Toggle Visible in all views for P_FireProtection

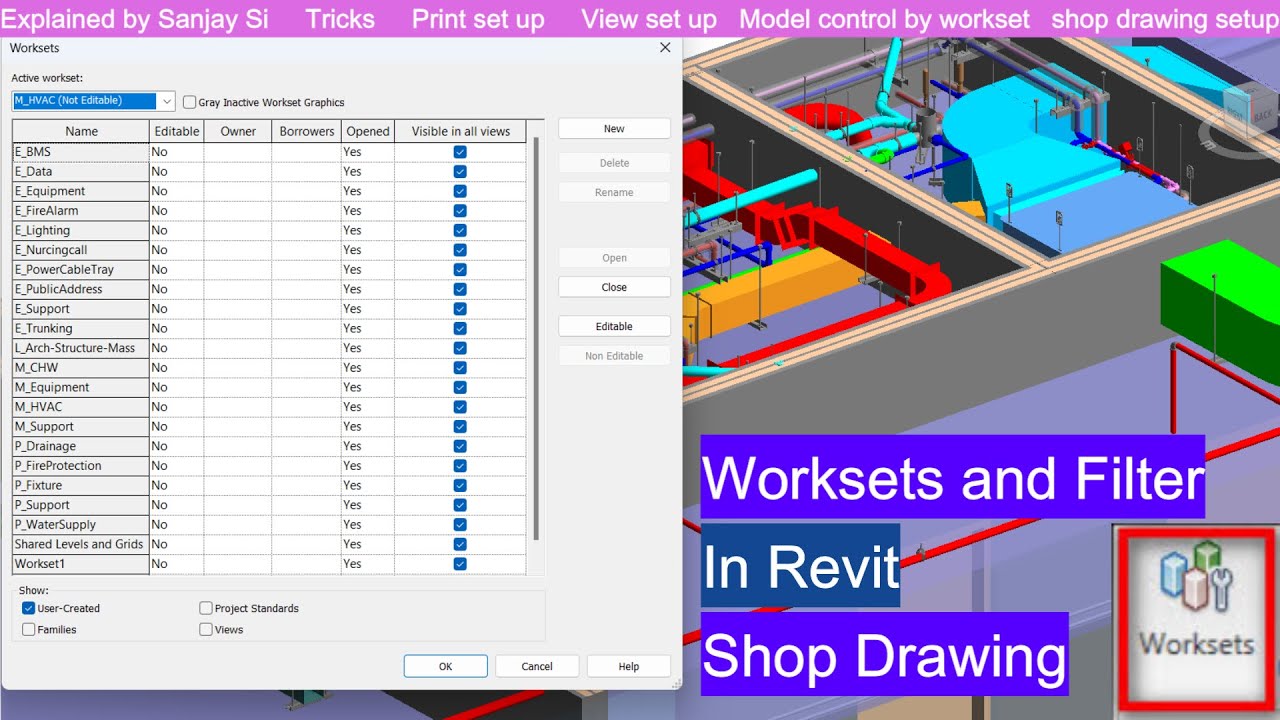pos(460,466)
